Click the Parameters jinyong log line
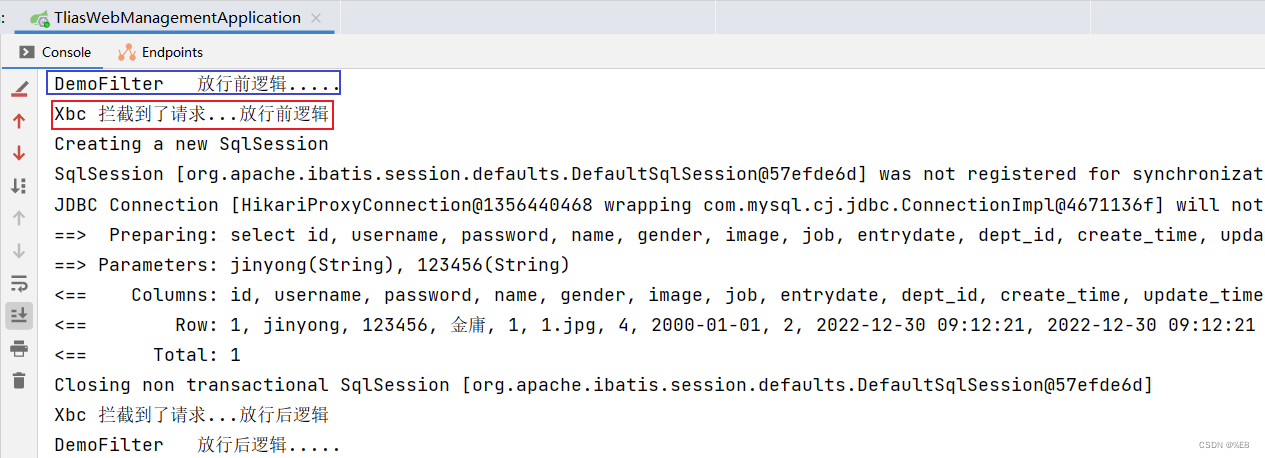 [x=312, y=265]
